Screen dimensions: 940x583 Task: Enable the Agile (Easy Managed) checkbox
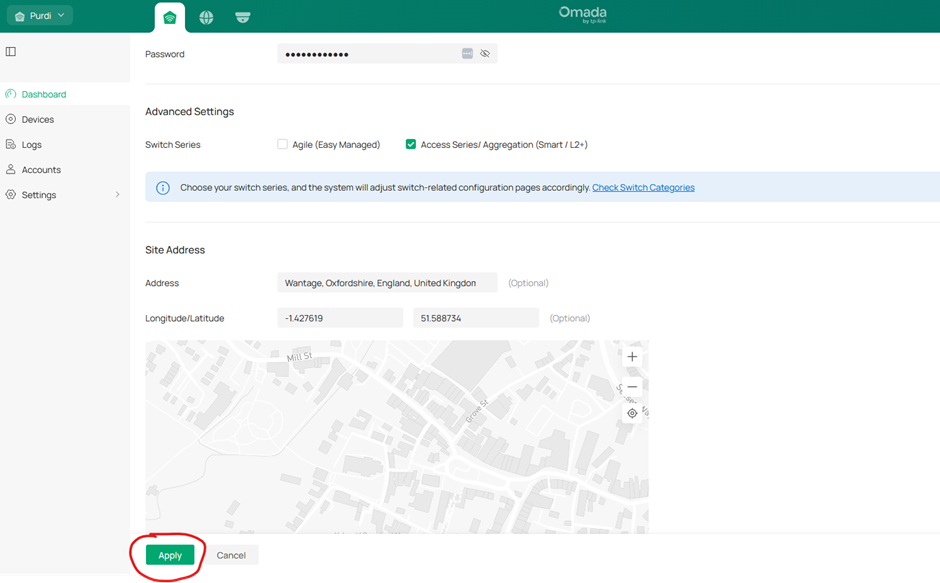click(283, 145)
